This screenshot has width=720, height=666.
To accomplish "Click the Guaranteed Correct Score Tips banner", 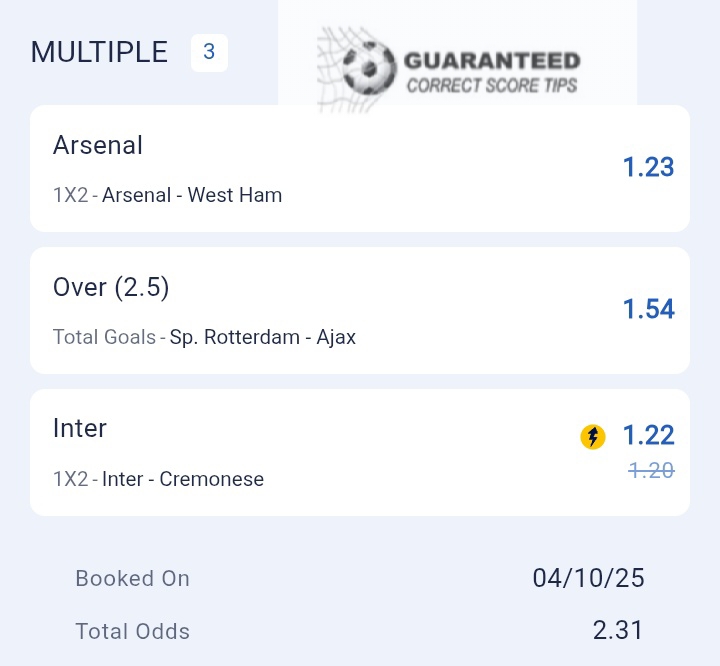I will click(491, 73).
